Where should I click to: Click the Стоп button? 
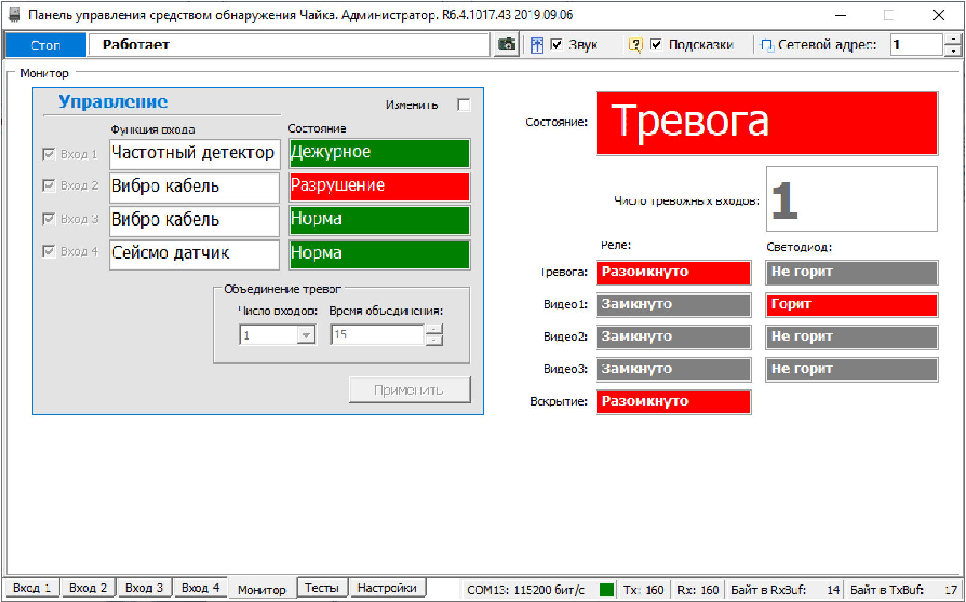point(46,45)
